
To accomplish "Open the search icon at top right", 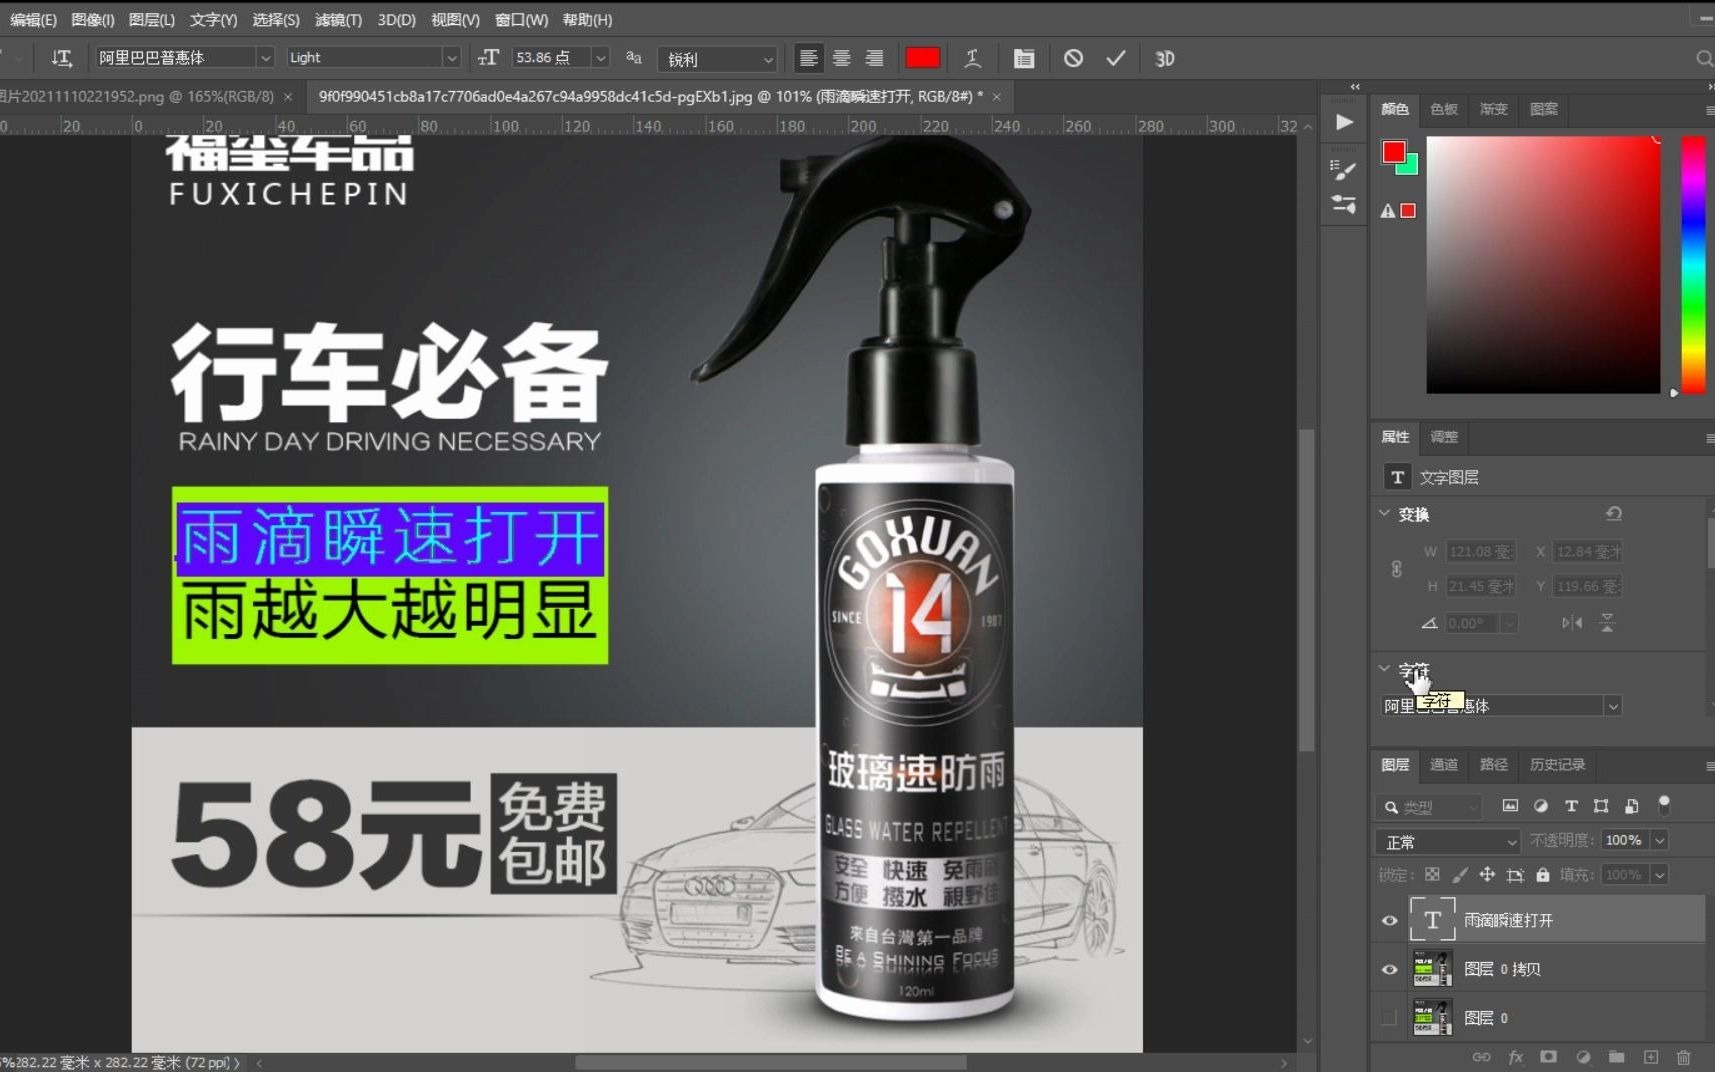I will tap(1704, 59).
